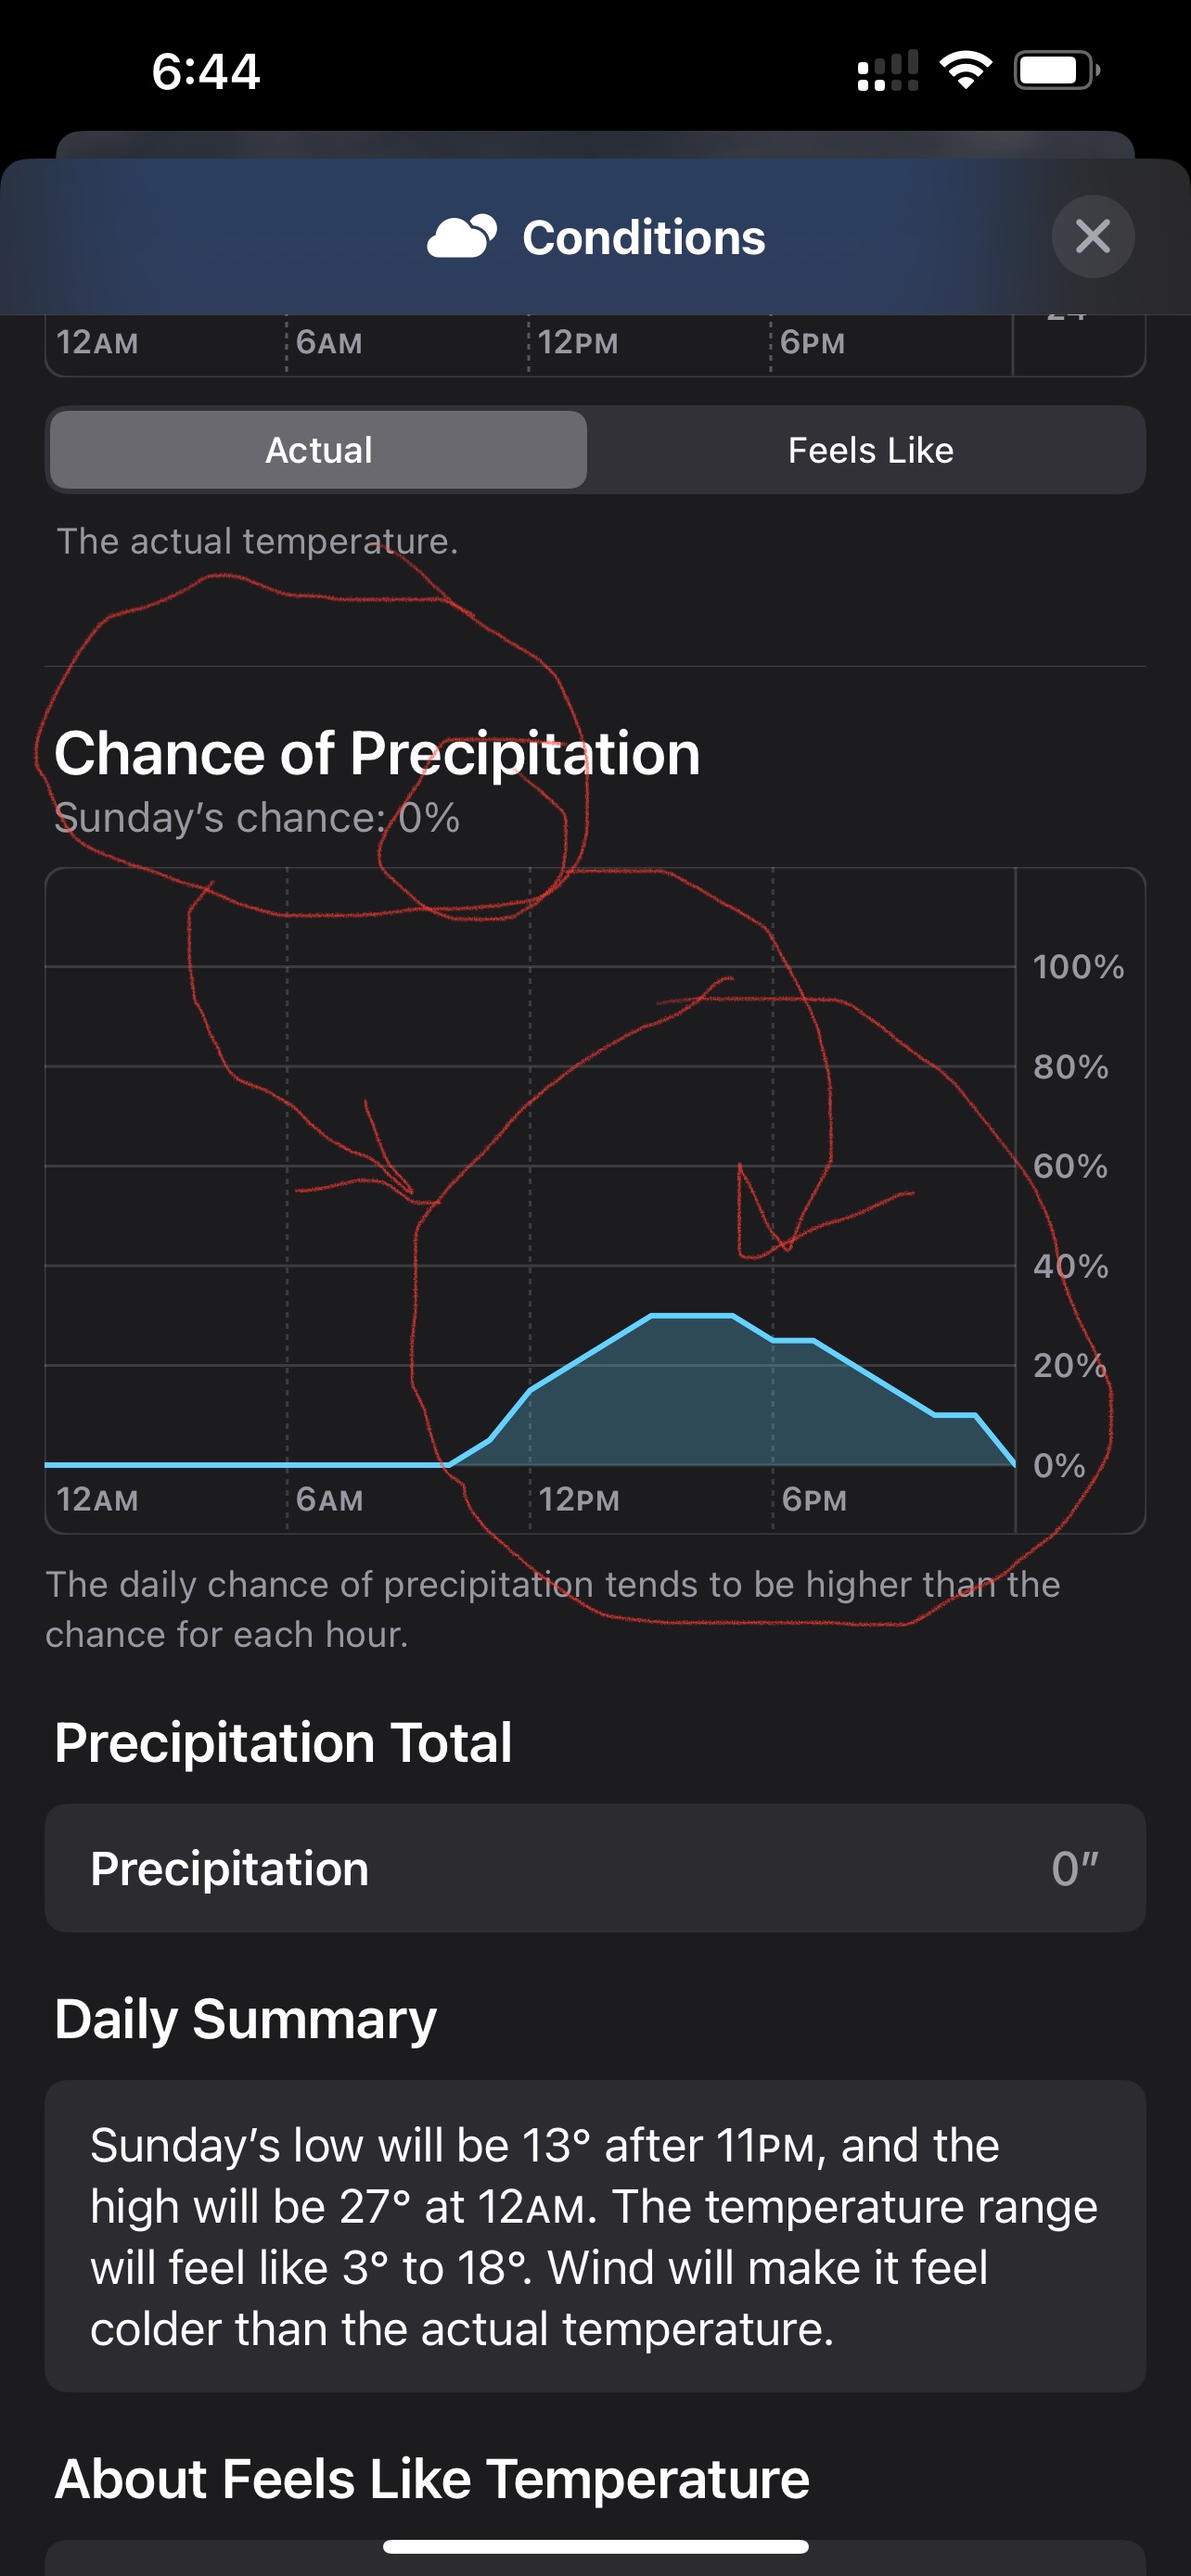The width and height of the screenshot is (1191, 2576).
Task: Select the Actual temperature segment
Action: coord(318,450)
